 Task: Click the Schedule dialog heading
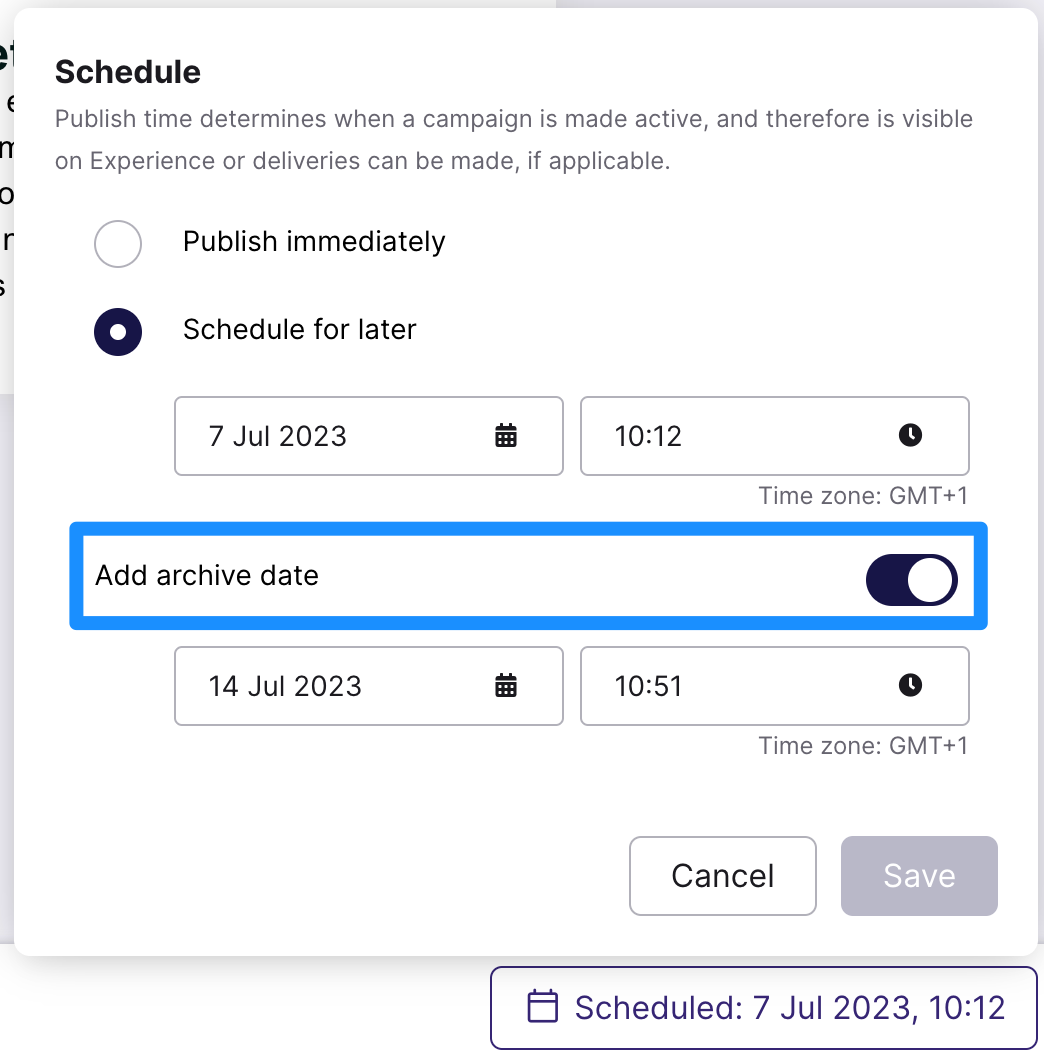(128, 72)
